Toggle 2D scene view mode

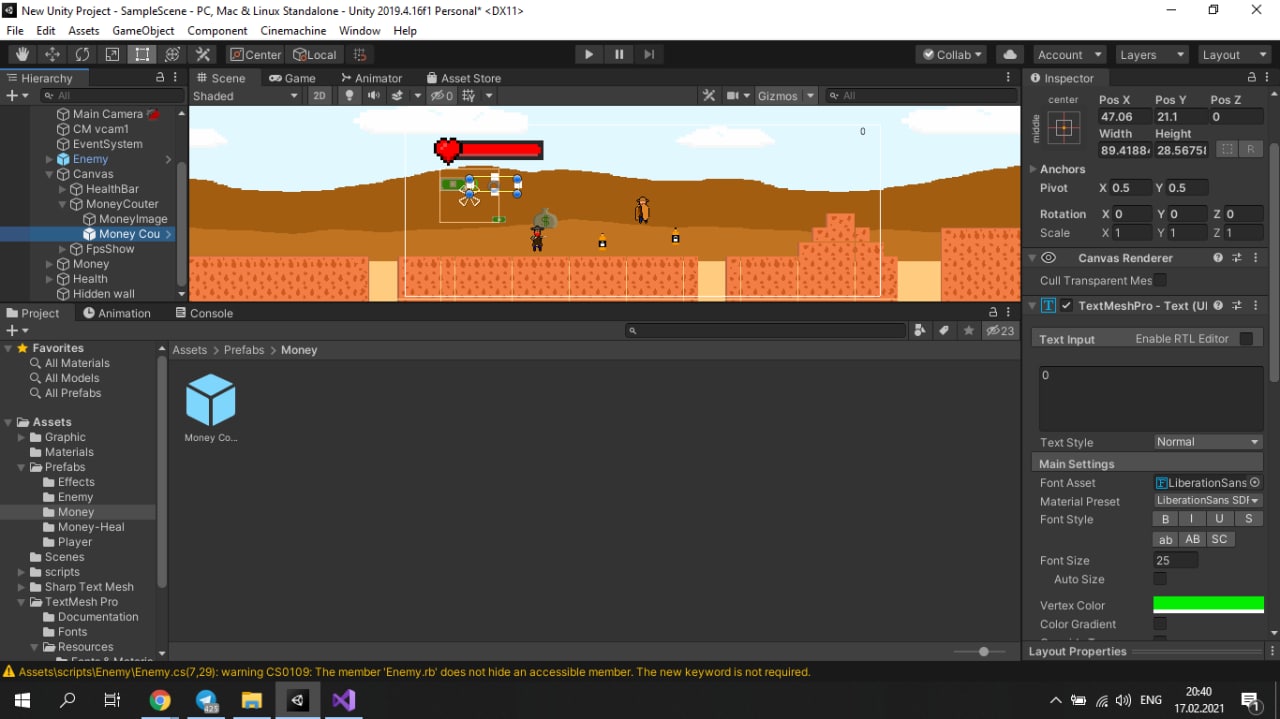[319, 96]
